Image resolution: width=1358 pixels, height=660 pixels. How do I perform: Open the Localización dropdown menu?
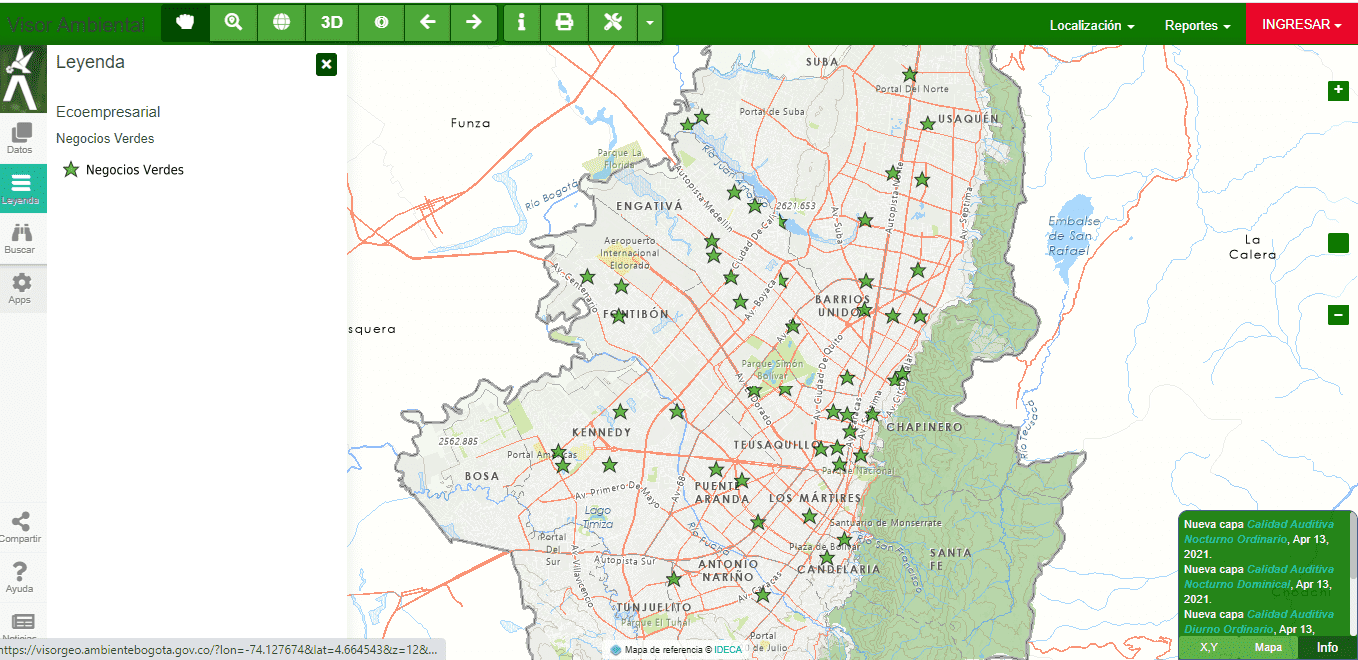[1091, 25]
